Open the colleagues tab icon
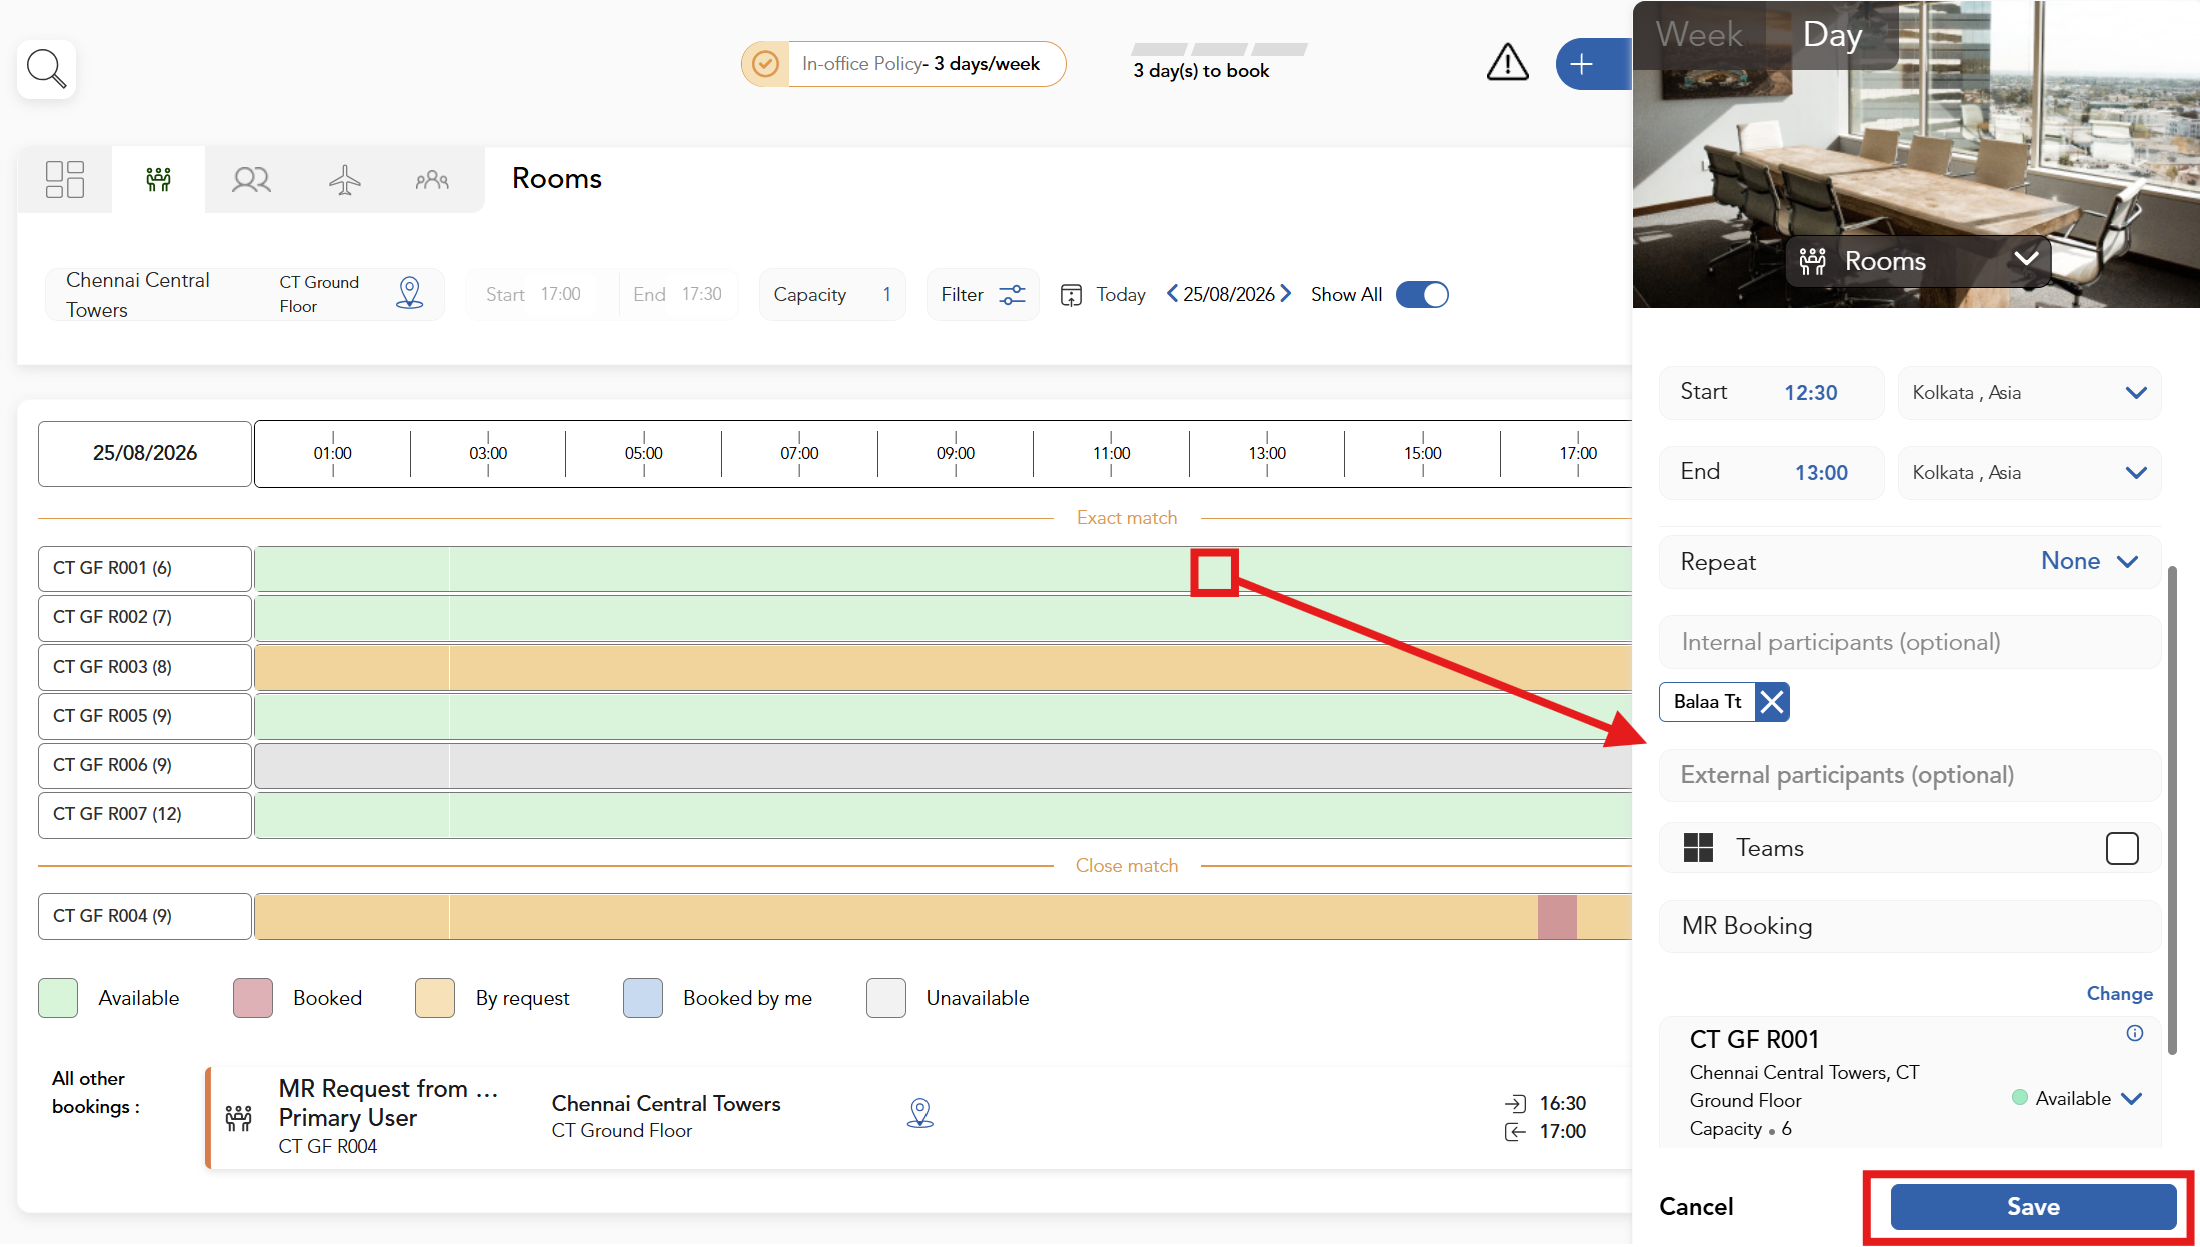2200x1247 pixels. (x=251, y=179)
